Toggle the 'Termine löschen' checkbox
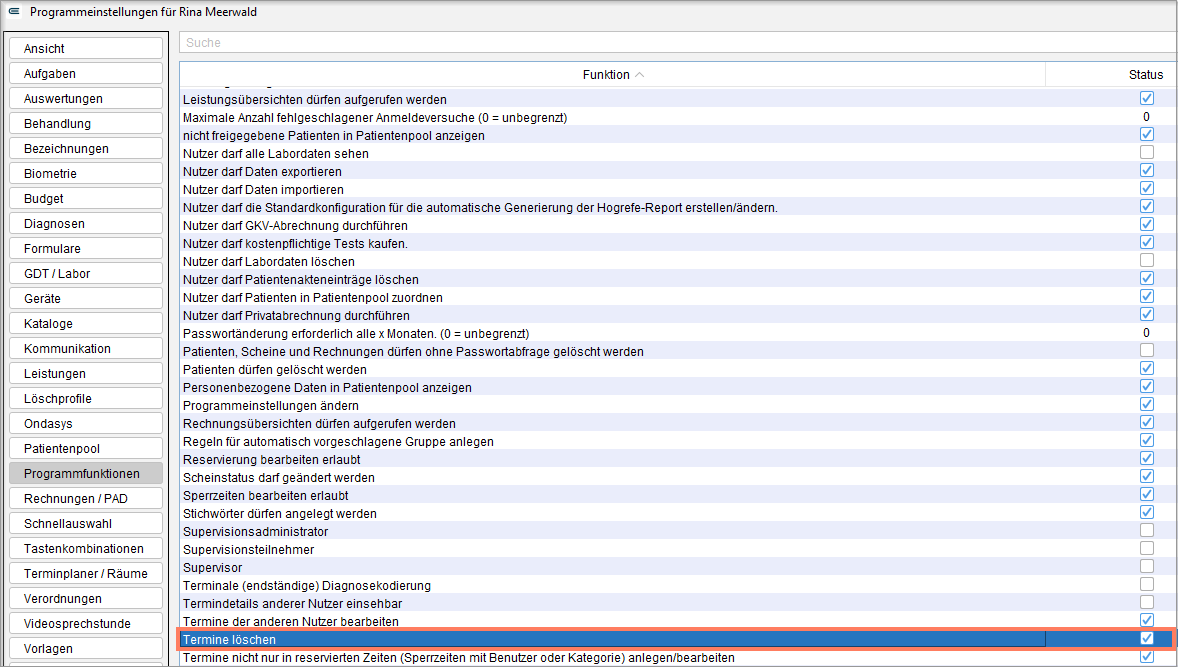 pyautogui.click(x=1146, y=638)
